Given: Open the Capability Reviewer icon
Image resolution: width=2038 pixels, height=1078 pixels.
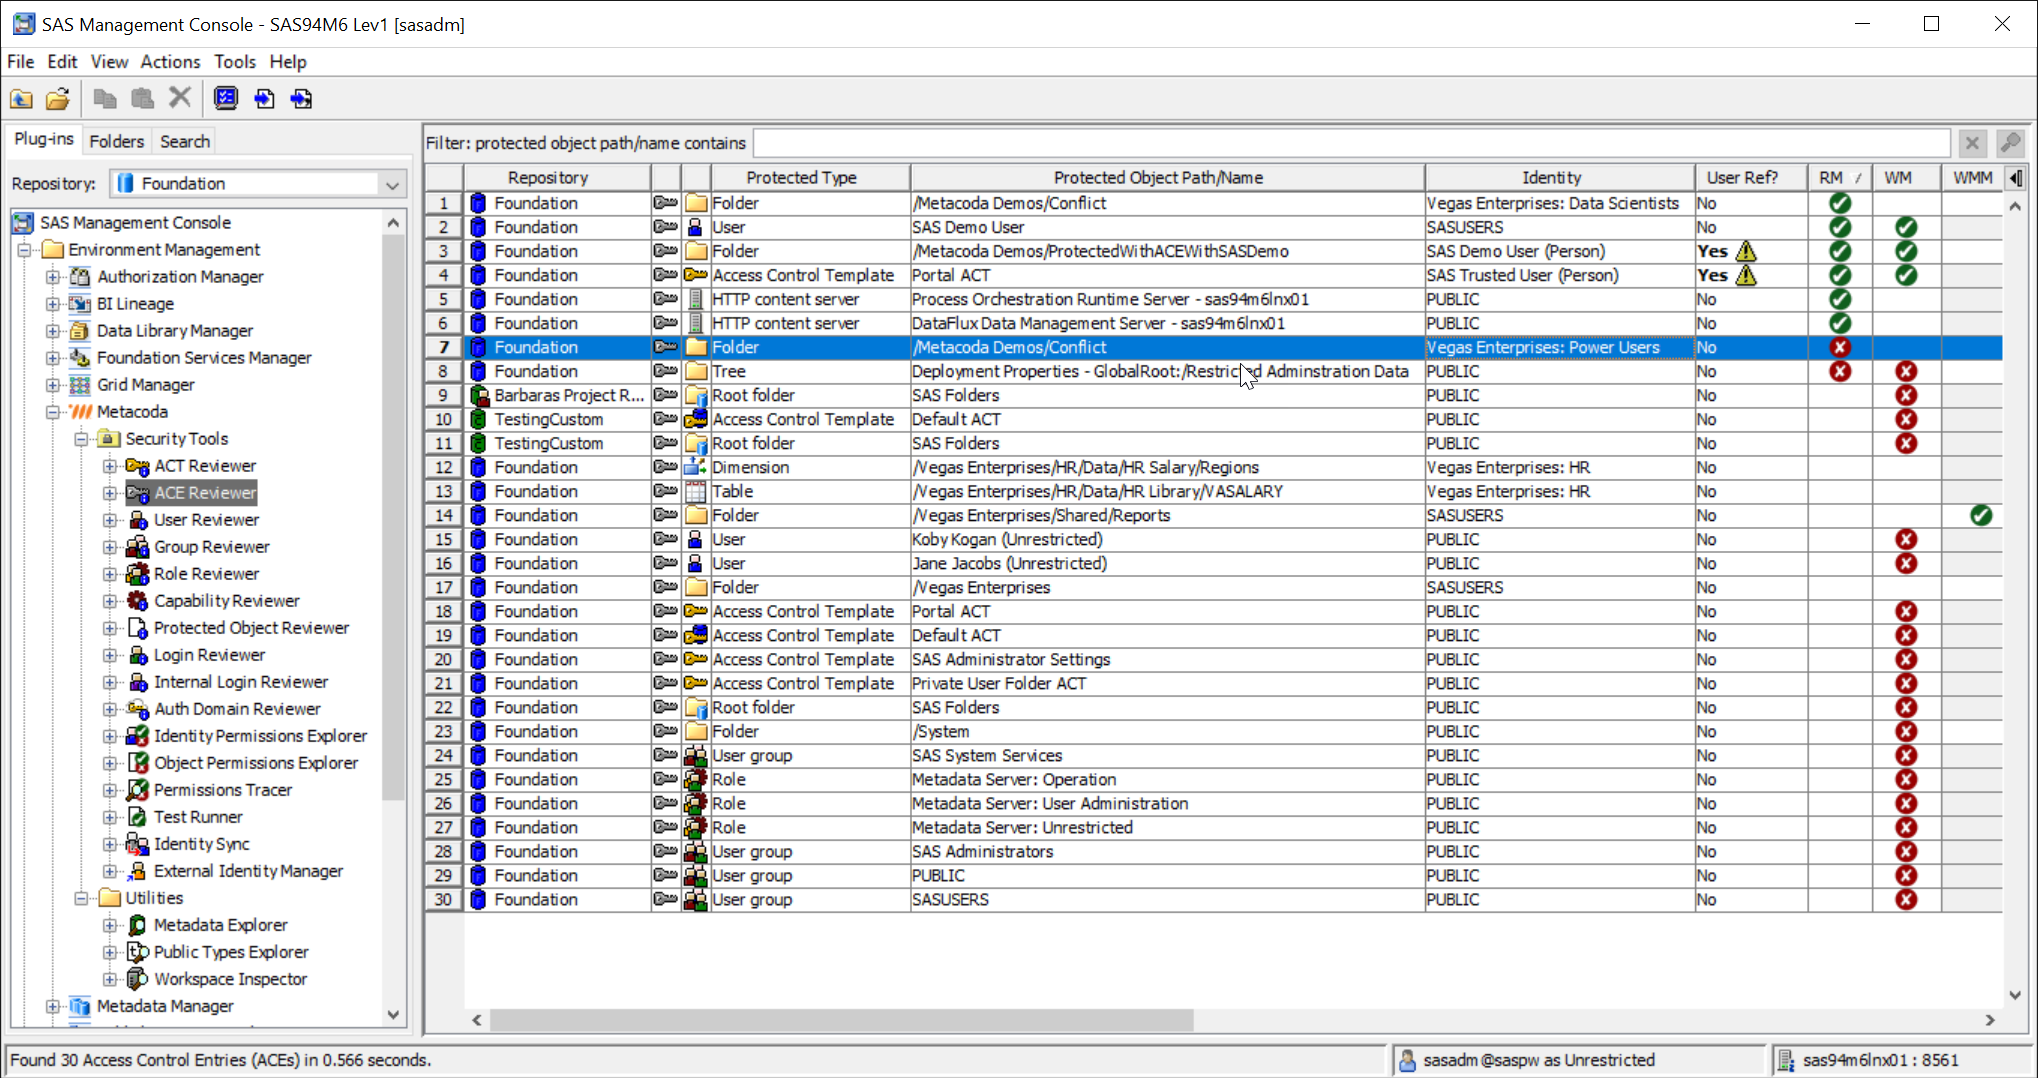Looking at the screenshot, I should coord(138,601).
